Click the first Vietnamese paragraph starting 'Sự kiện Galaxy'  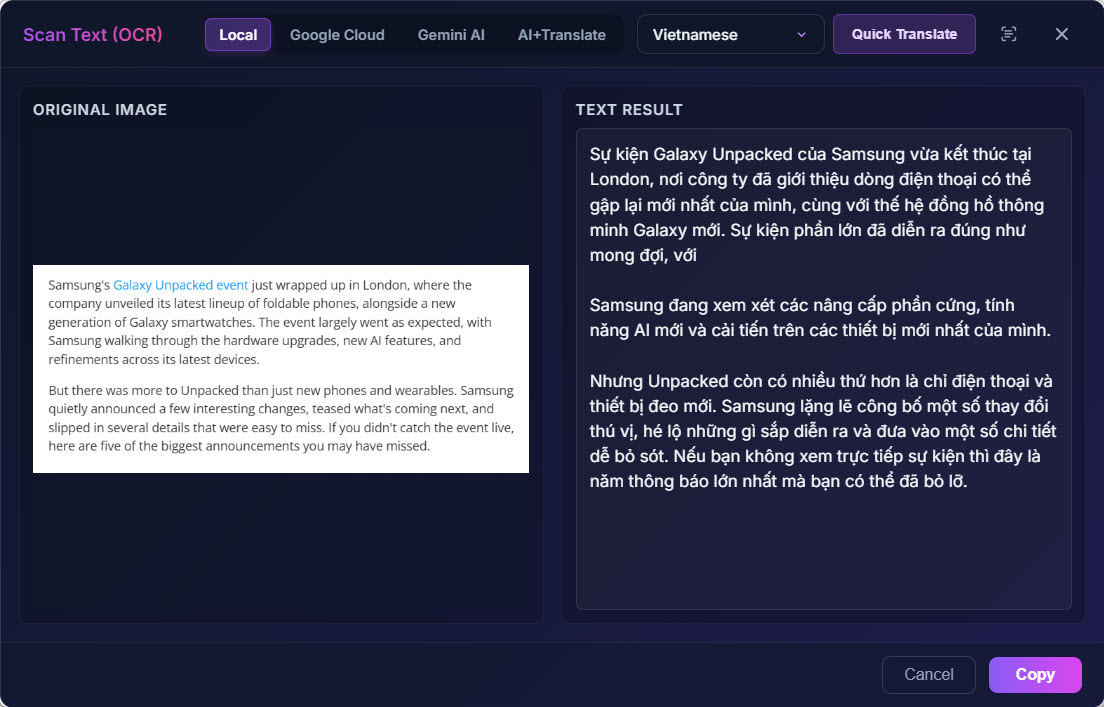coord(817,204)
